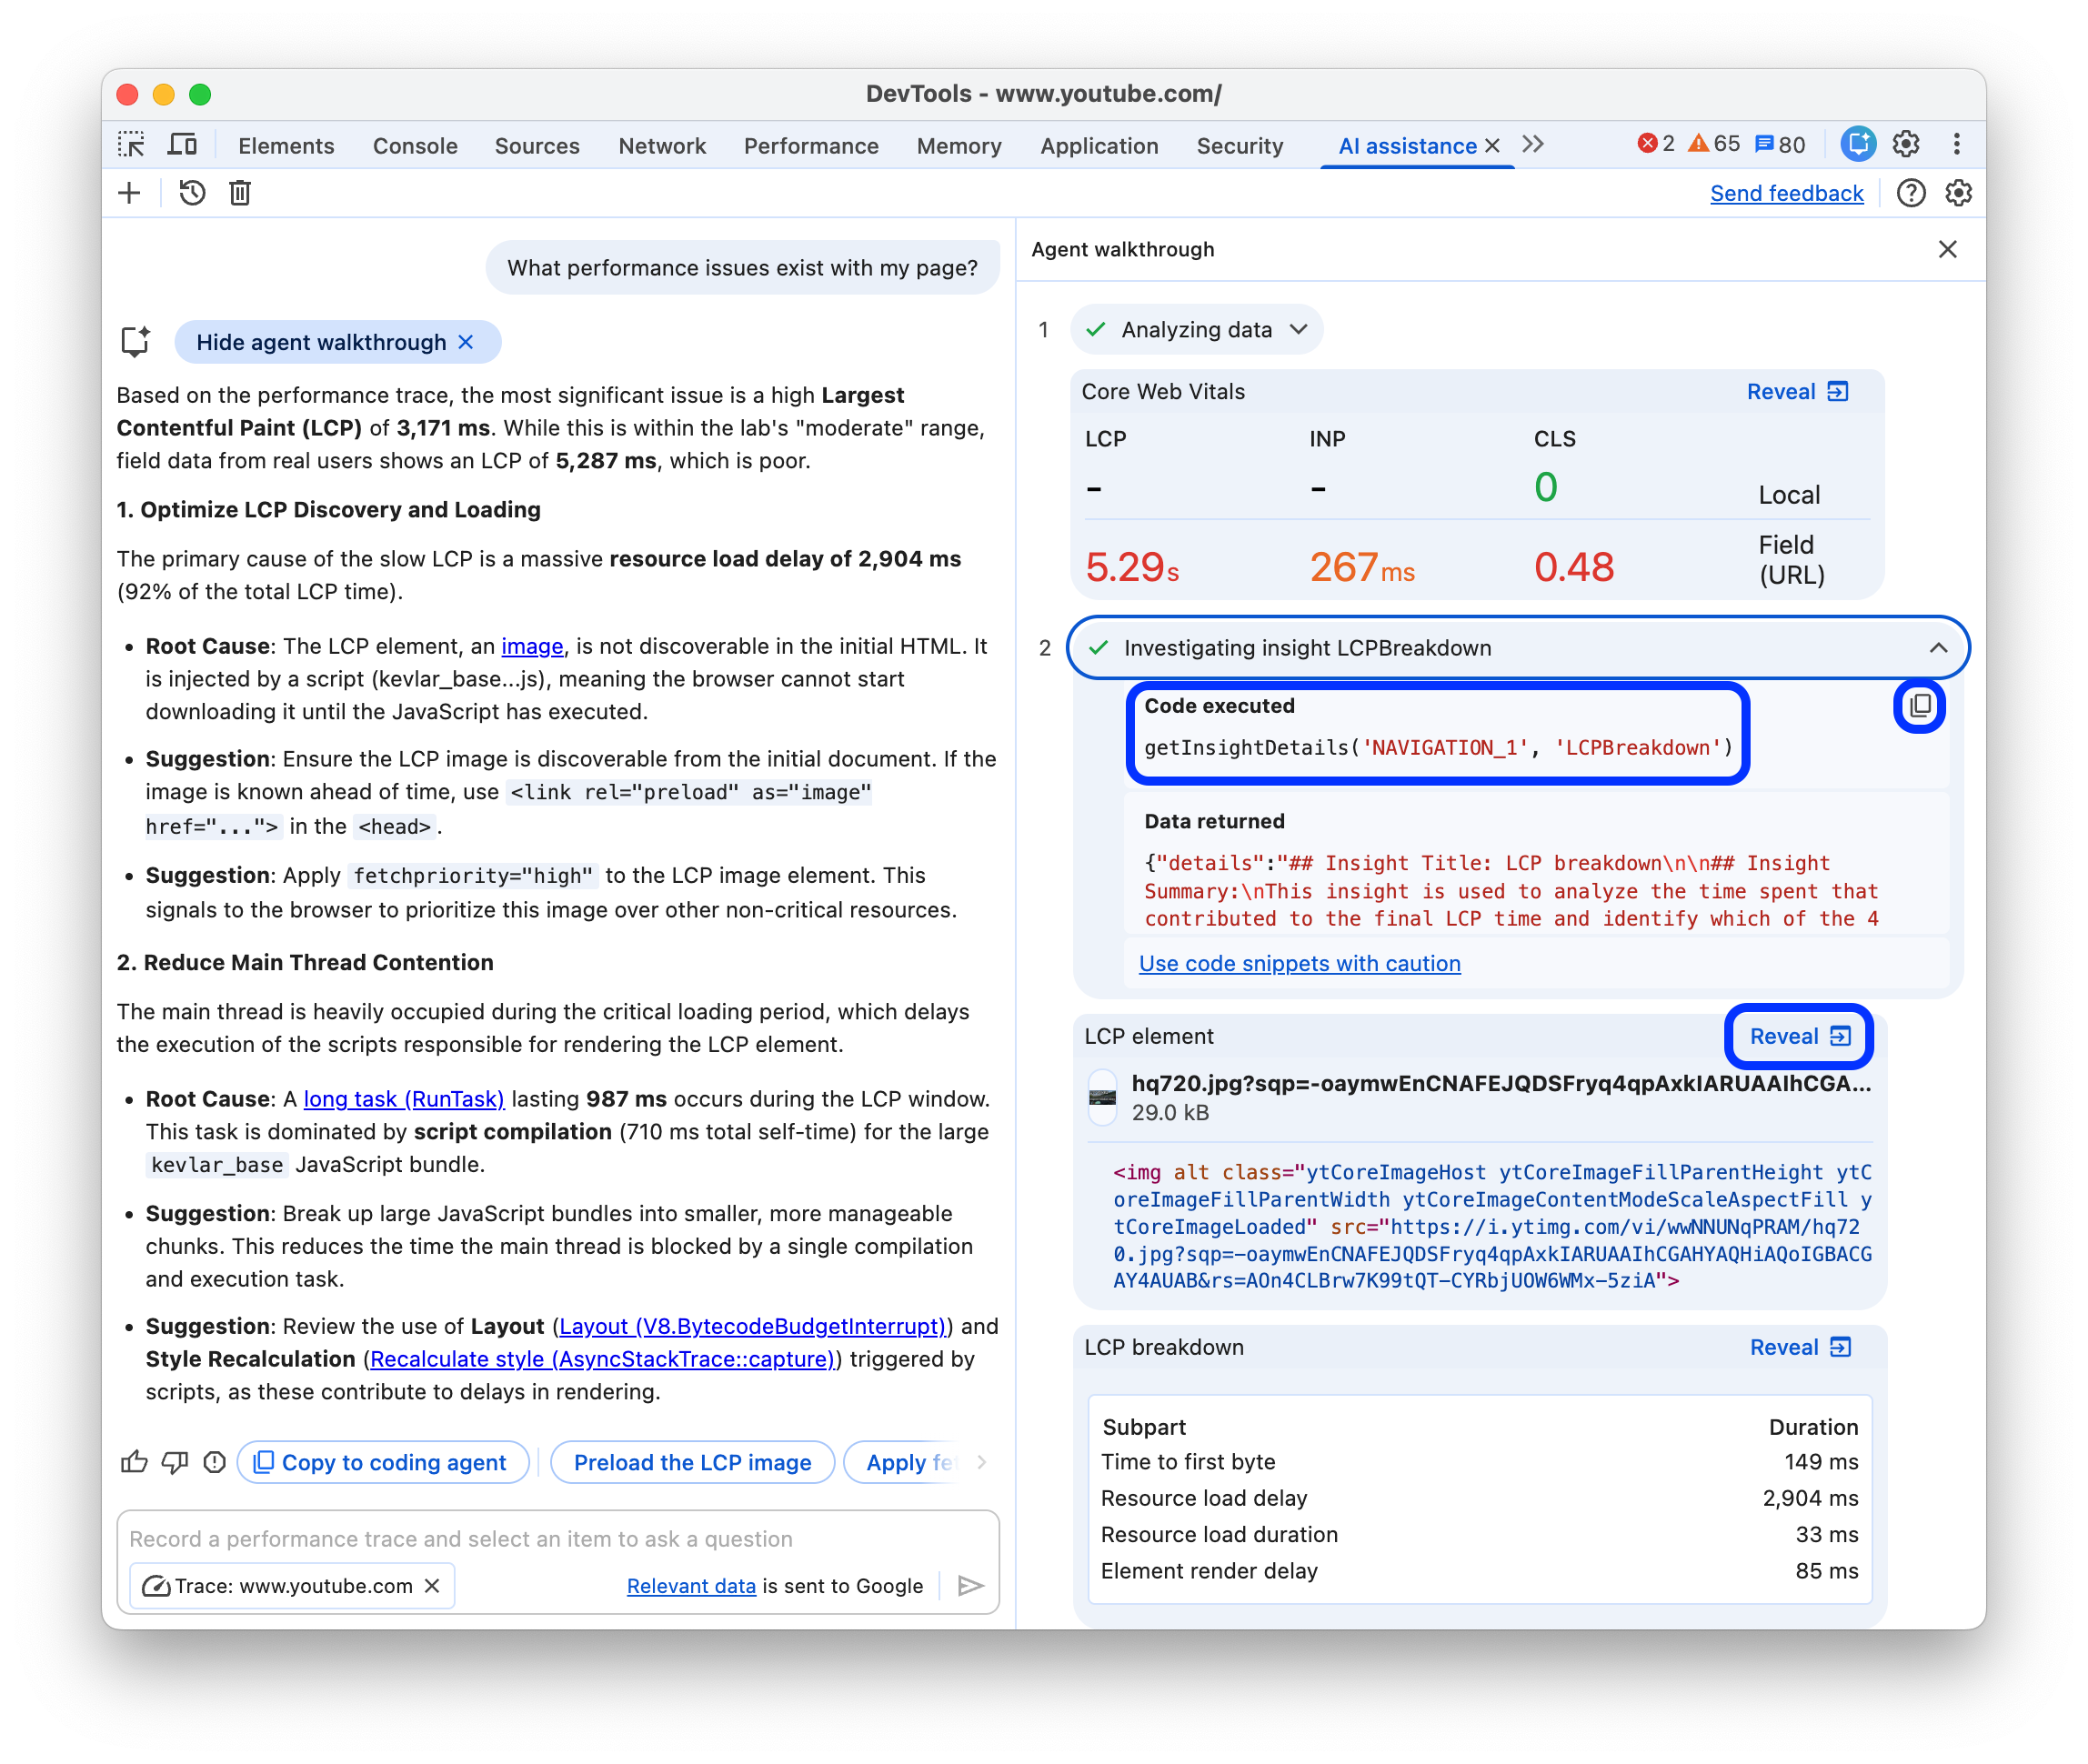Open the Performance tab
2088x1764 pixels.
point(811,146)
